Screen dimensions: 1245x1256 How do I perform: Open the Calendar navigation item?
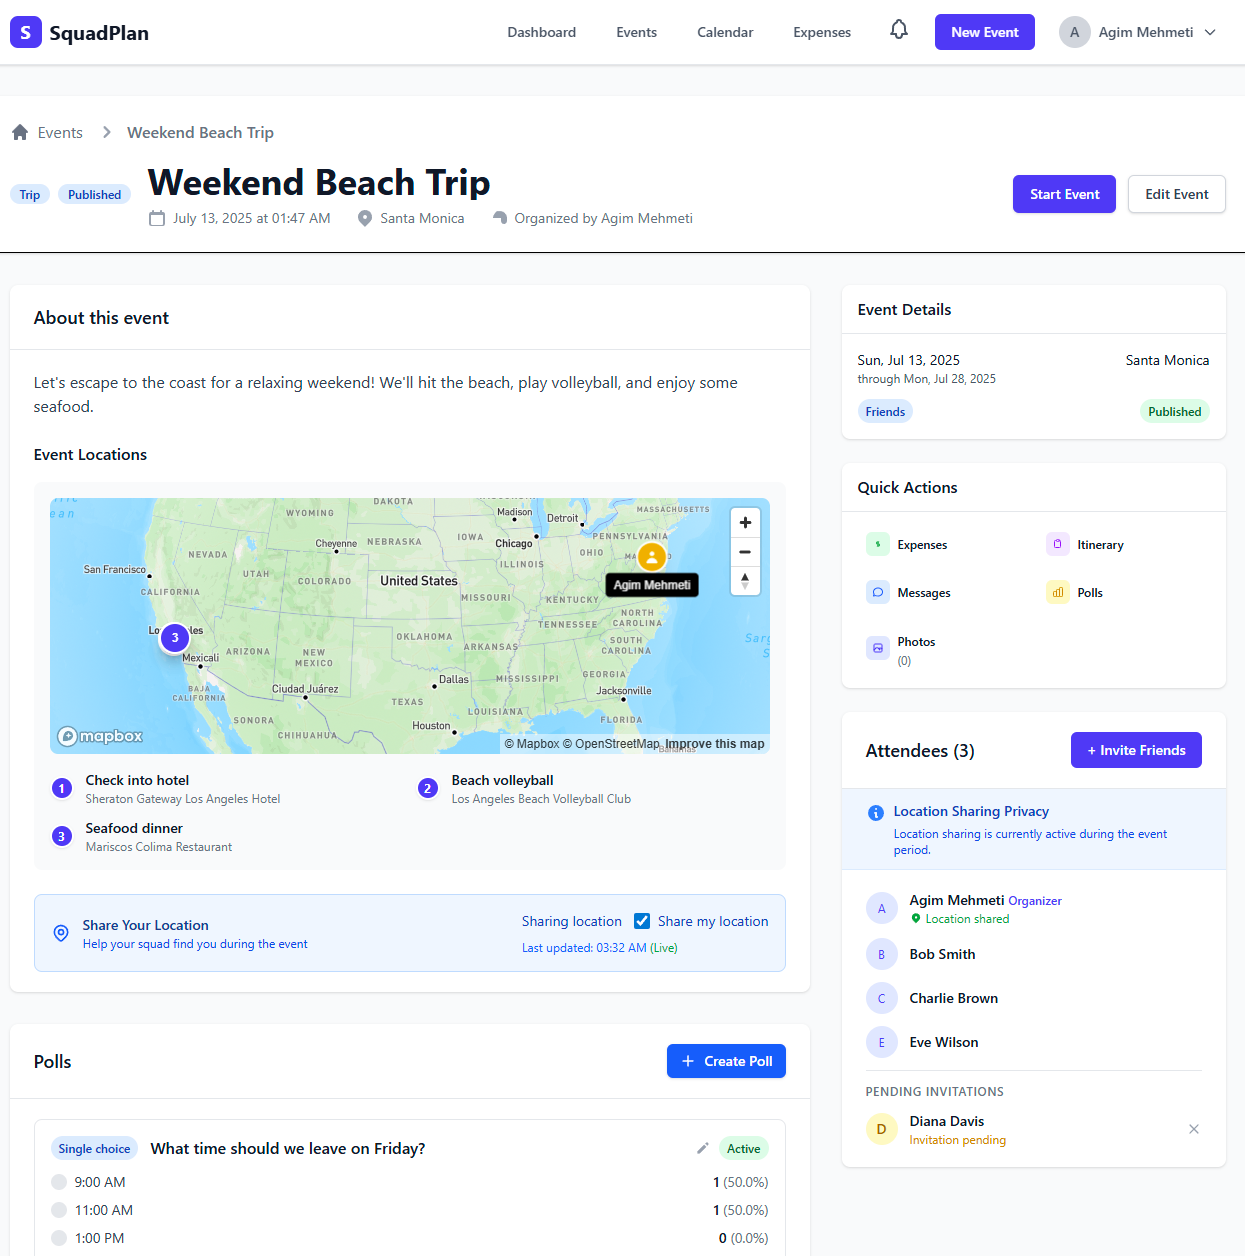point(724,31)
